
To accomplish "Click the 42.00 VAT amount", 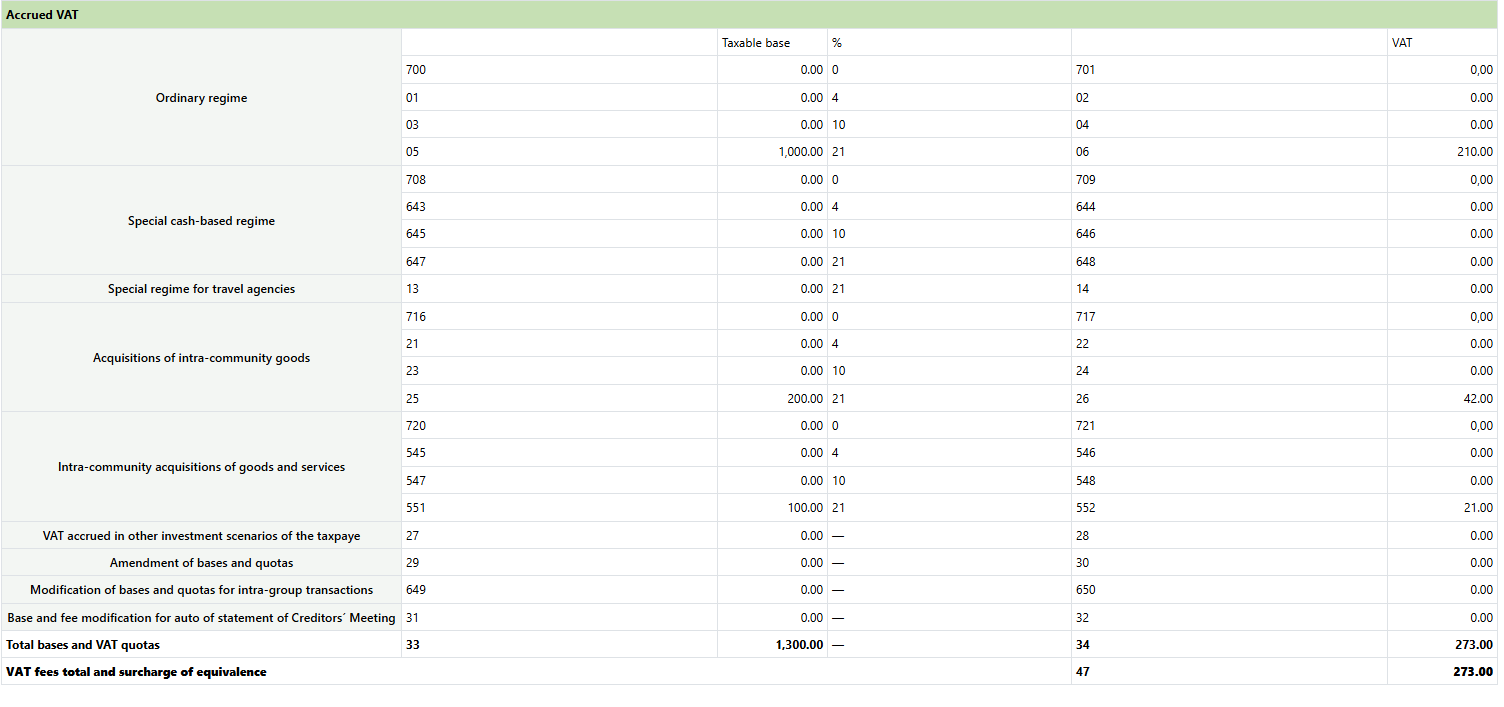I will pos(1477,399).
